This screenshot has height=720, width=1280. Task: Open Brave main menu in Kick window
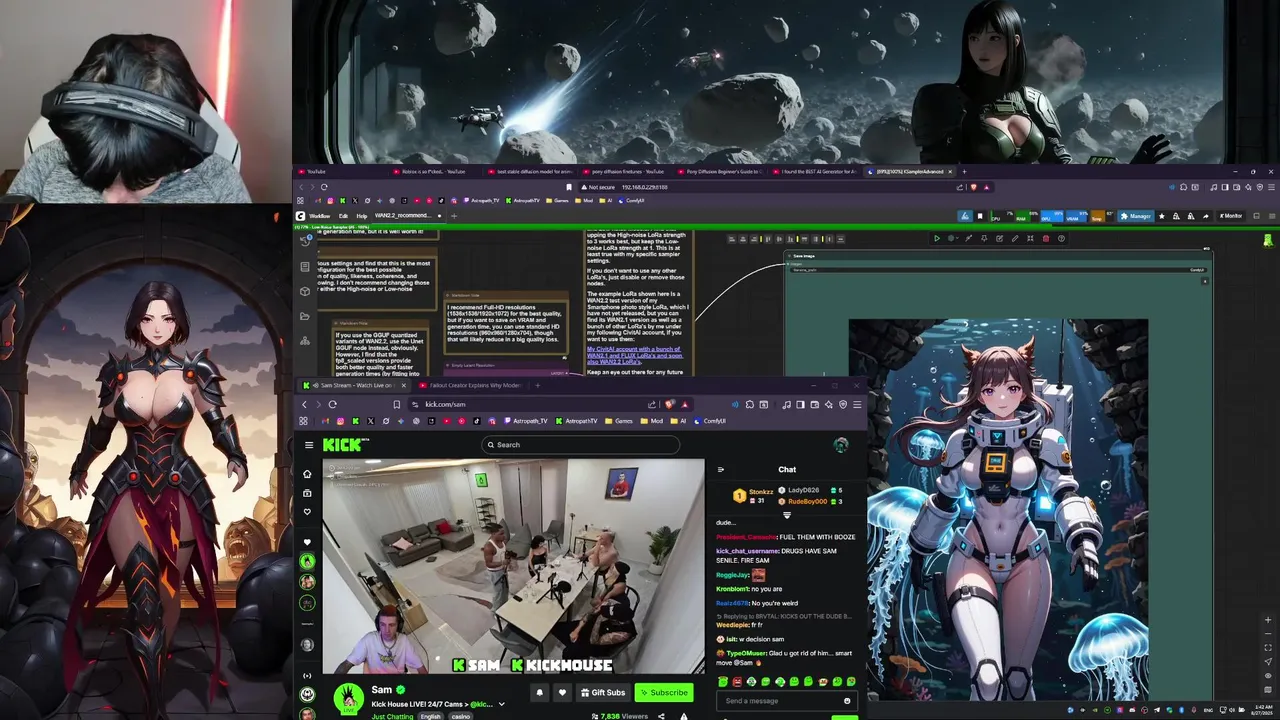click(x=857, y=404)
